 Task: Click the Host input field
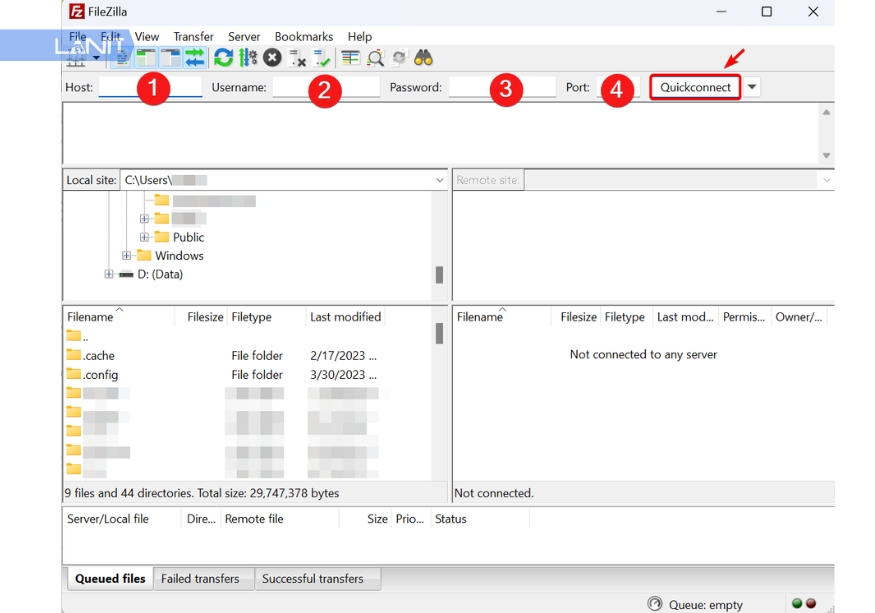coord(151,87)
